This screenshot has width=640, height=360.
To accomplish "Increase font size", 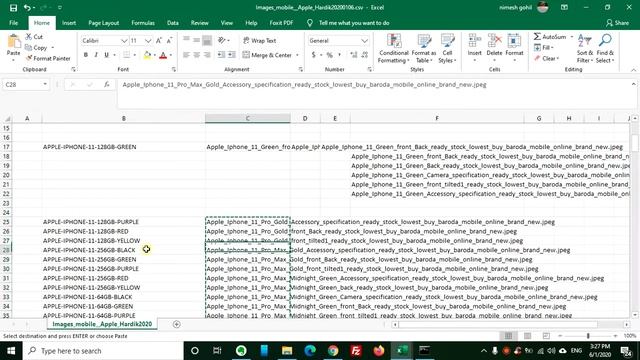I will (159, 40).
